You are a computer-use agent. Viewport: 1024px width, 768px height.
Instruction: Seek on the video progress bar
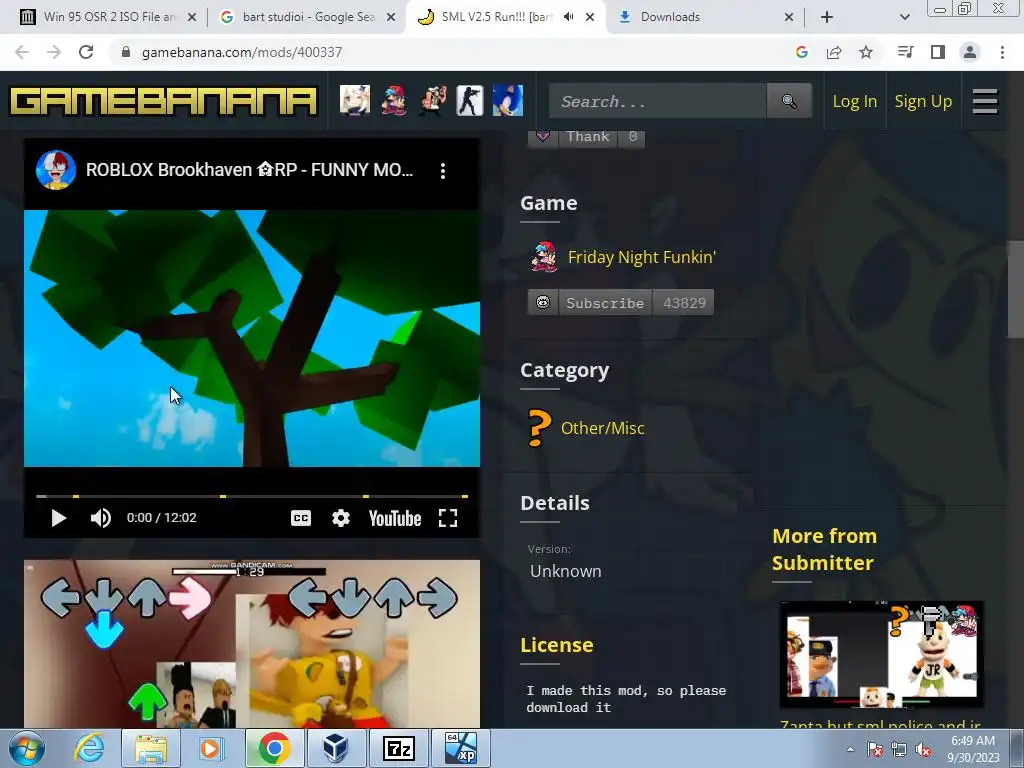click(x=252, y=496)
